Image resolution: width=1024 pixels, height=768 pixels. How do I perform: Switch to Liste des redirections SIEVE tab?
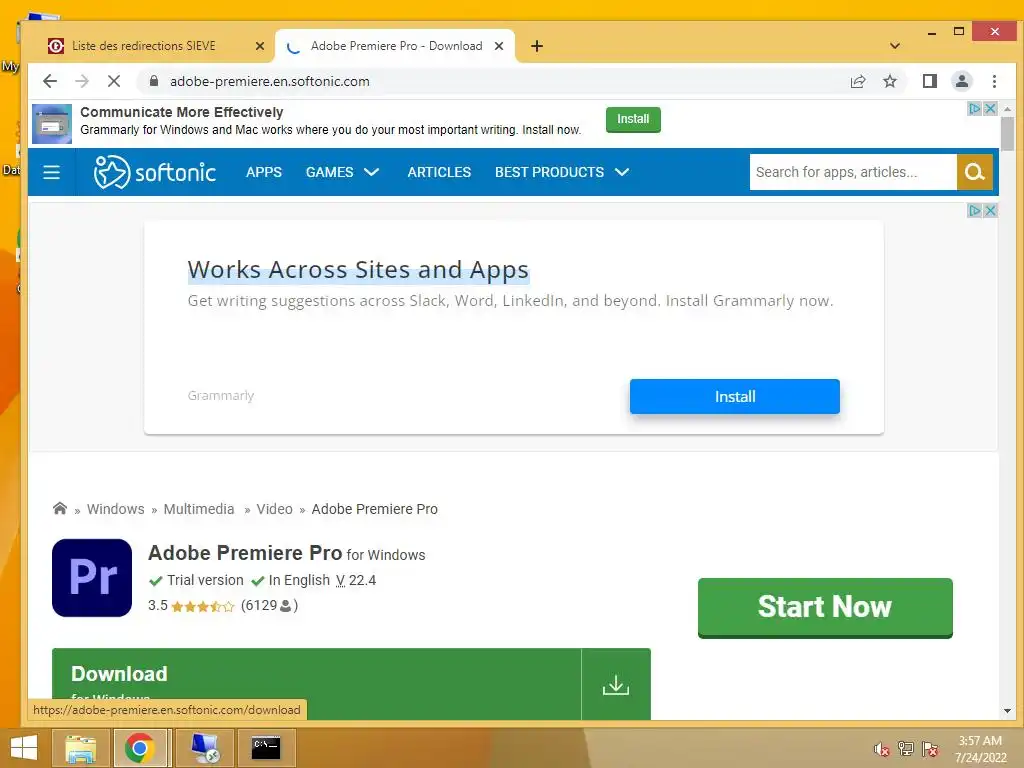[x=144, y=46]
